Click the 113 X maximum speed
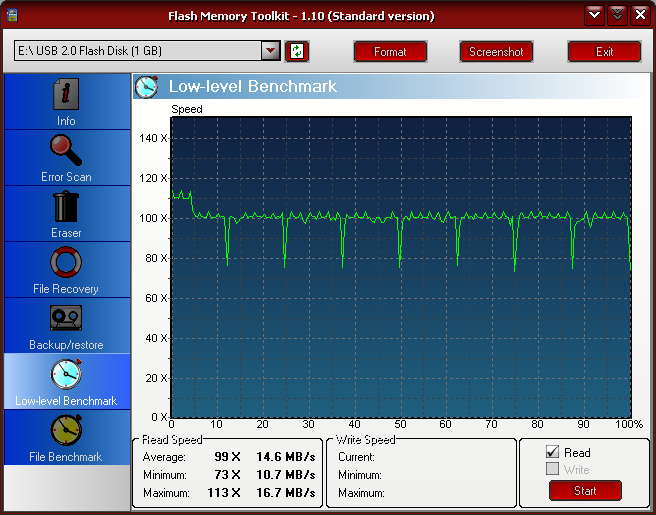 [x=224, y=493]
